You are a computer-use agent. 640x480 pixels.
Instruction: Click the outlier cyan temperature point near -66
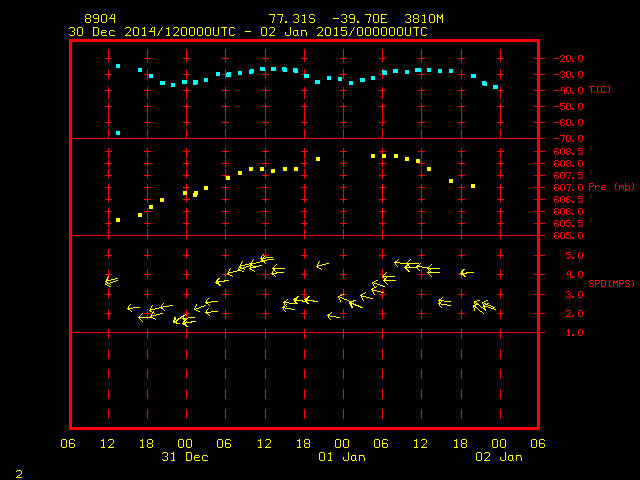[x=118, y=133]
